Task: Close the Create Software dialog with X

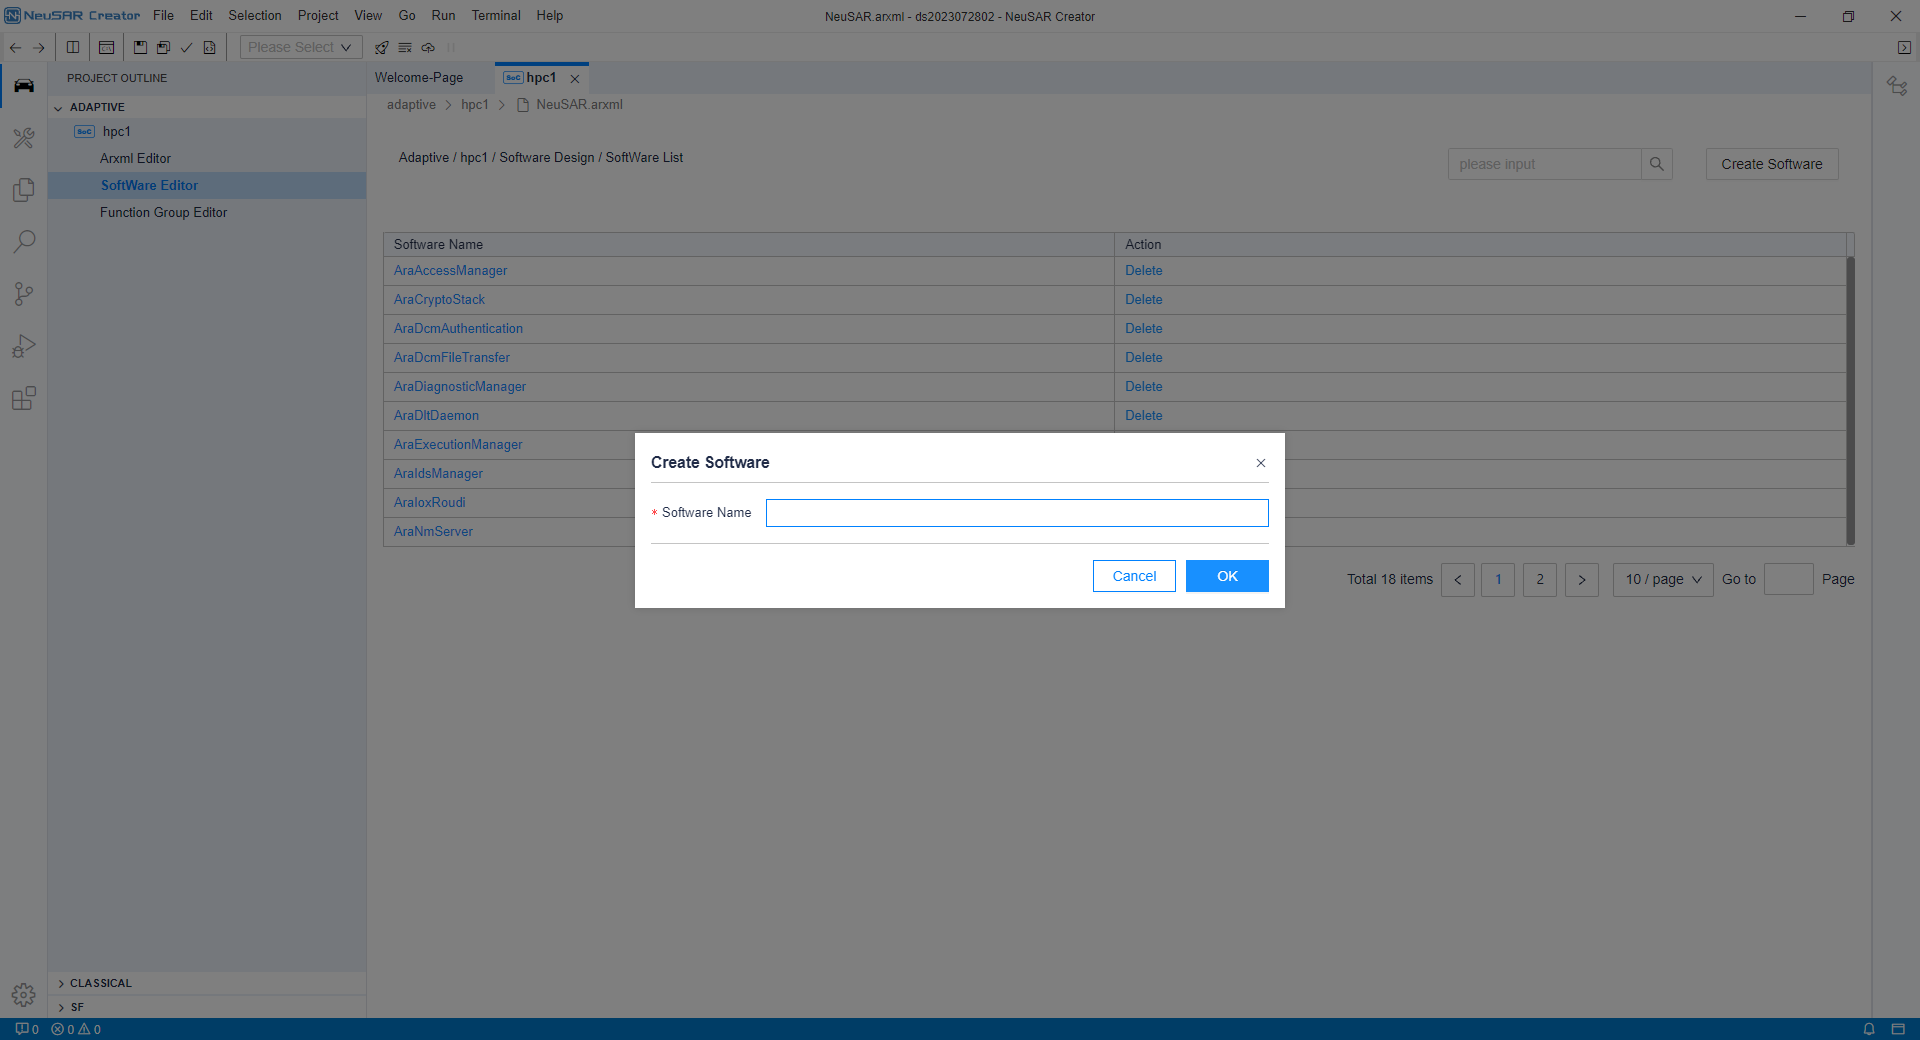Action: (x=1260, y=463)
